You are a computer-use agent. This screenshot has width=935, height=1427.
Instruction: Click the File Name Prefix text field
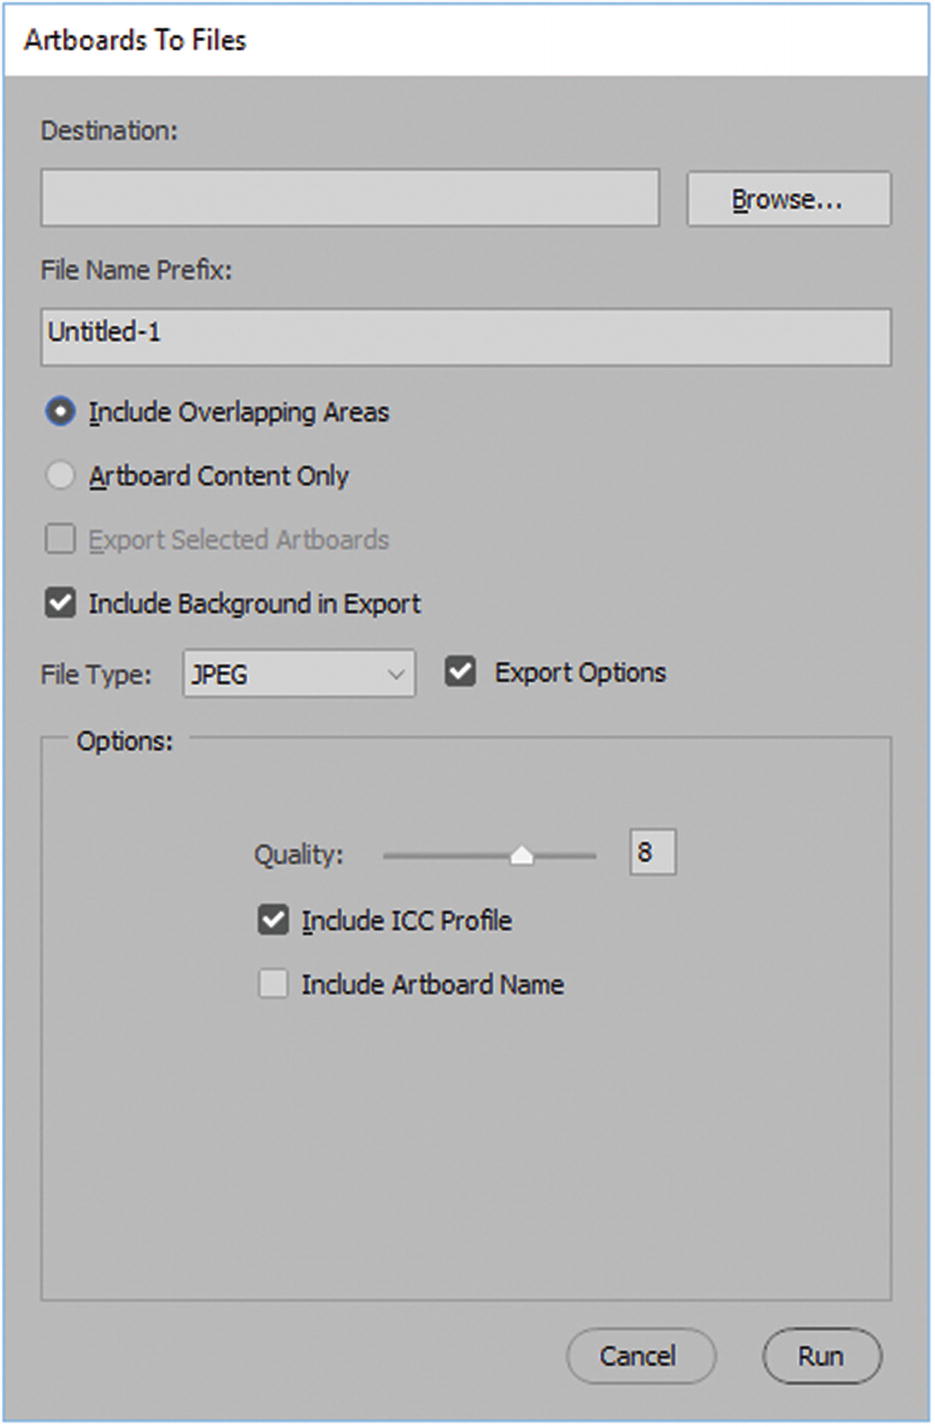pyautogui.click(x=466, y=336)
